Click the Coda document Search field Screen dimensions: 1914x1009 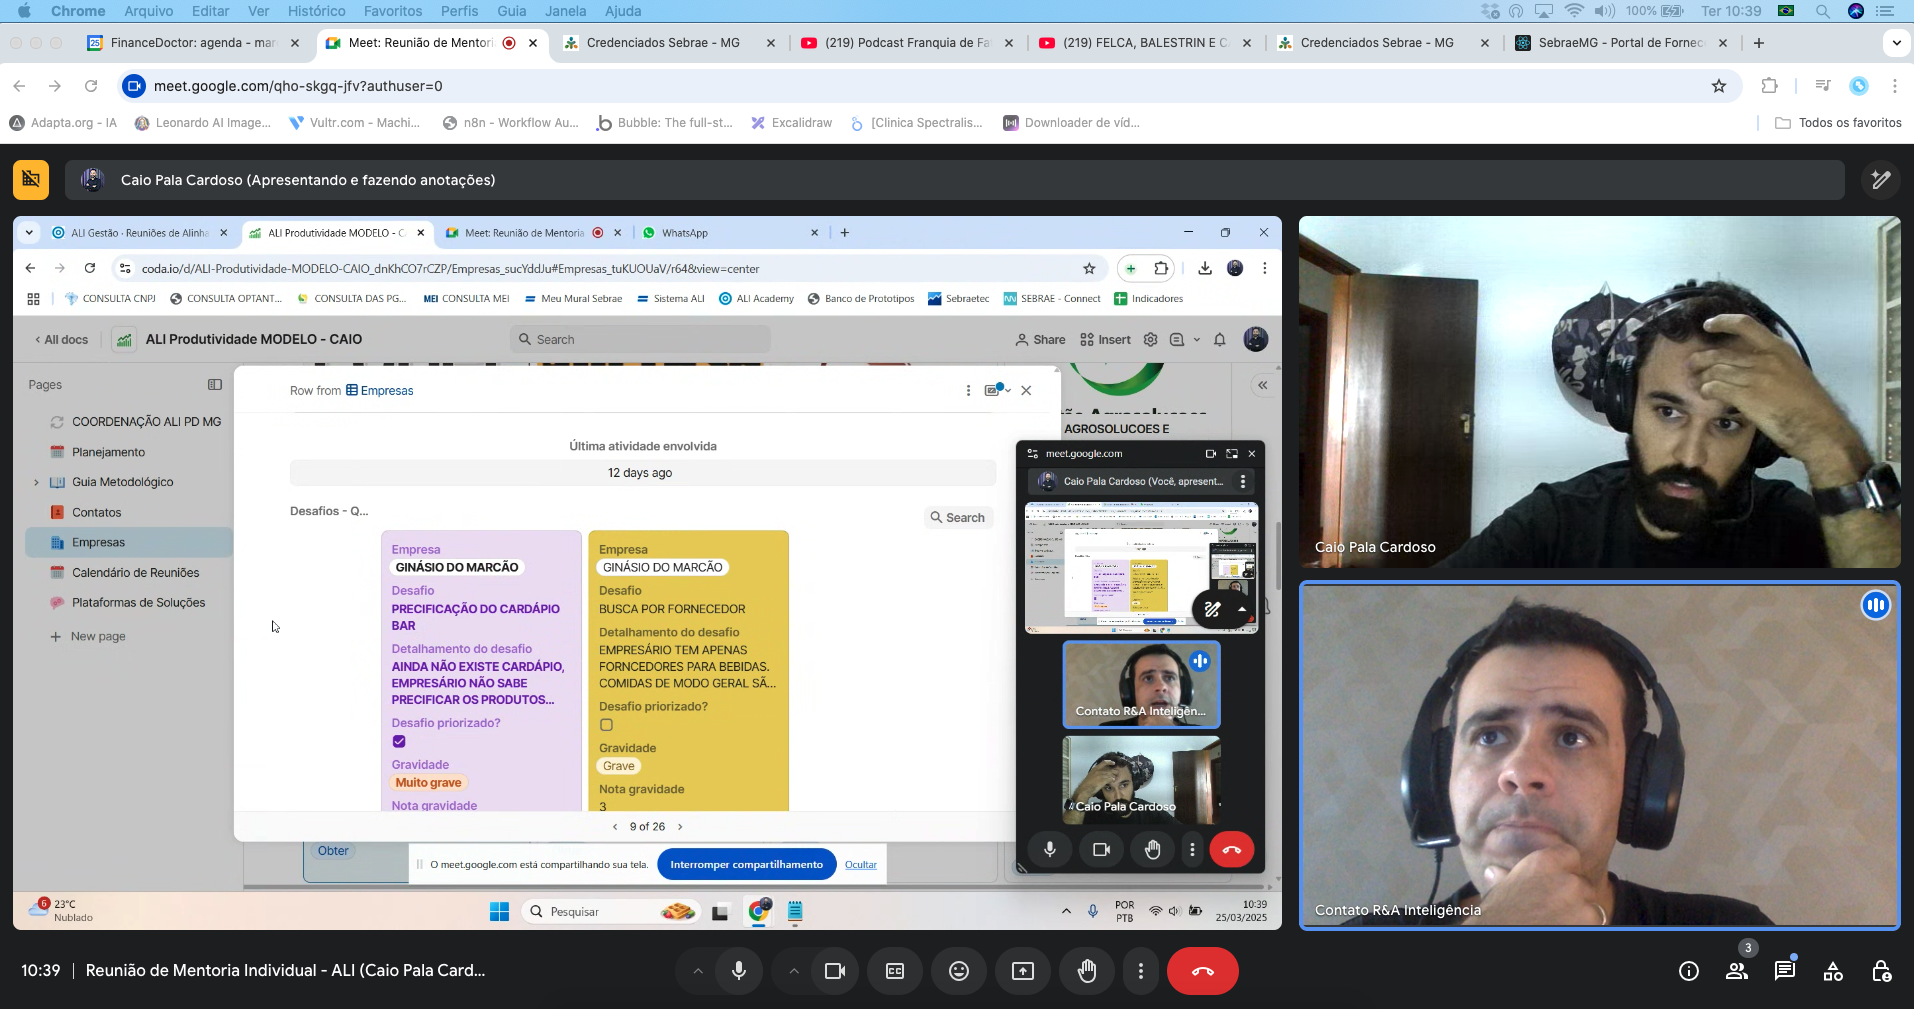click(x=641, y=340)
